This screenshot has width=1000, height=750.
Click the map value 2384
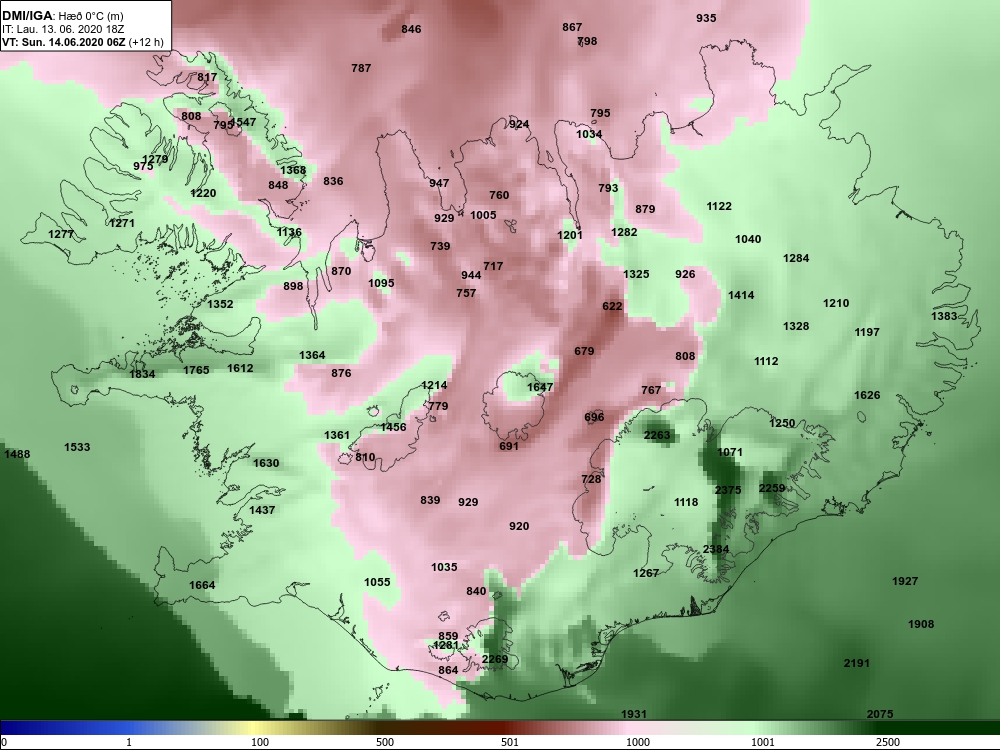[716, 549]
